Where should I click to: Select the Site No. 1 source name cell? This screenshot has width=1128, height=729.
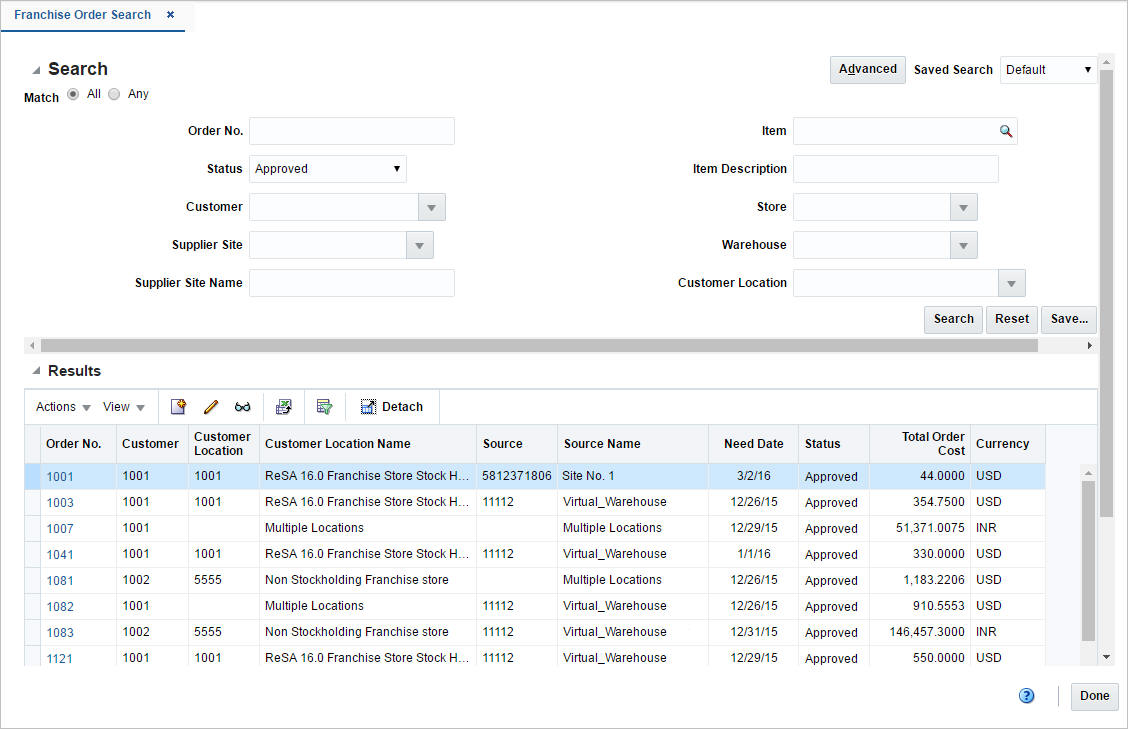tap(633, 476)
